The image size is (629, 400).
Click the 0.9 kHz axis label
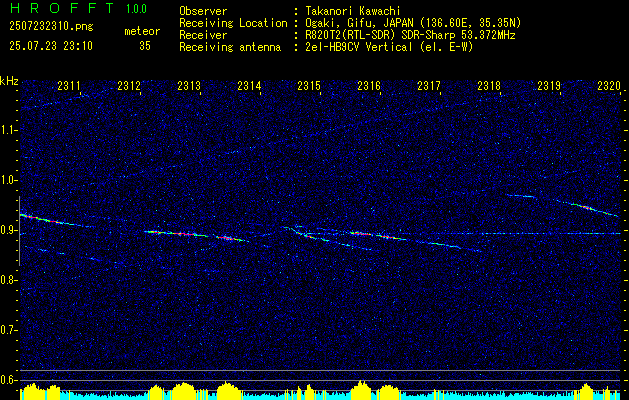[x=9, y=230]
